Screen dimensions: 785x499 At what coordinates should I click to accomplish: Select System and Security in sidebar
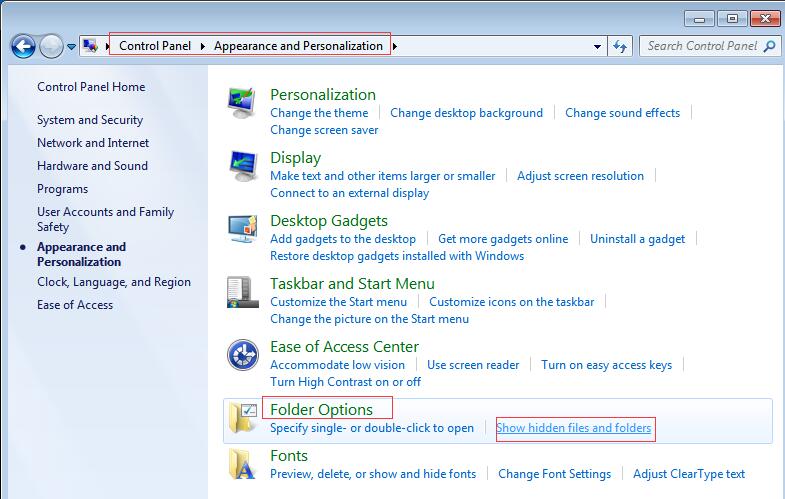90,120
